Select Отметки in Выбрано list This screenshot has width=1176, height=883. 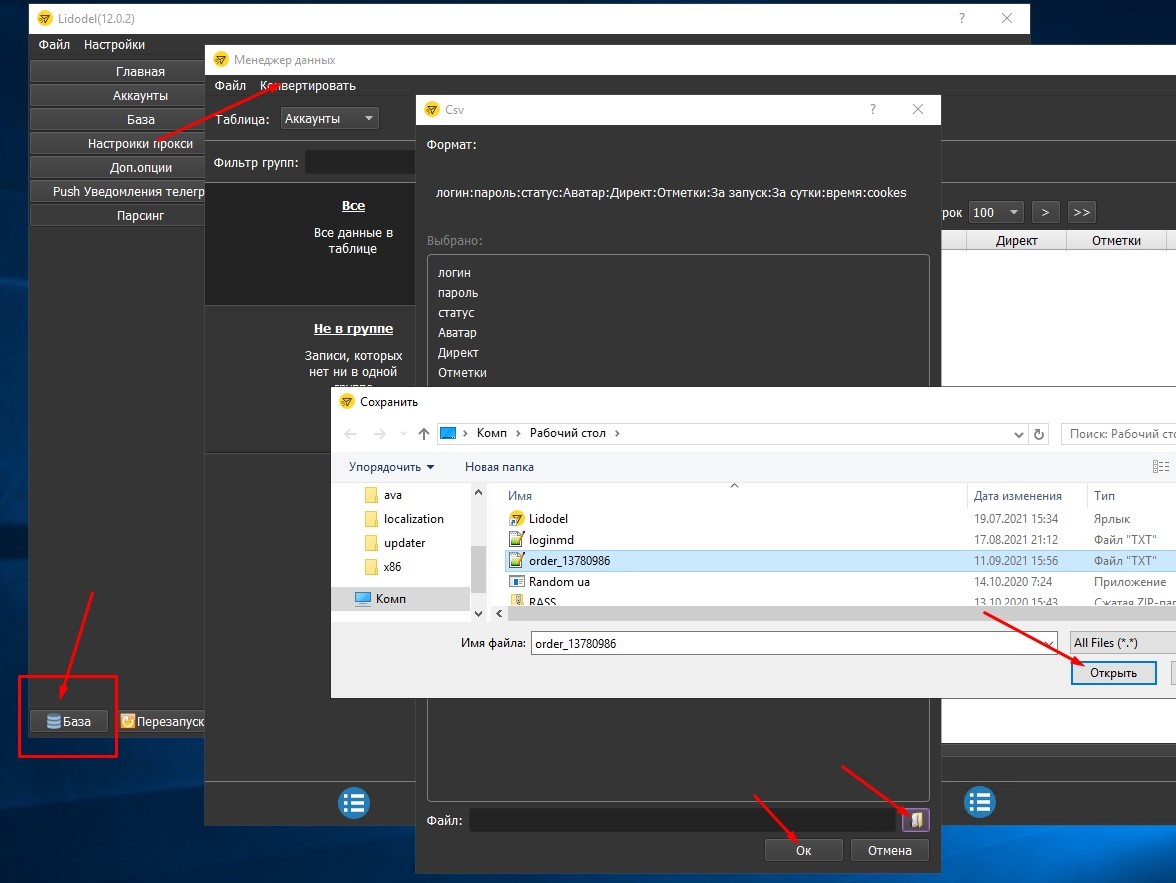(462, 373)
